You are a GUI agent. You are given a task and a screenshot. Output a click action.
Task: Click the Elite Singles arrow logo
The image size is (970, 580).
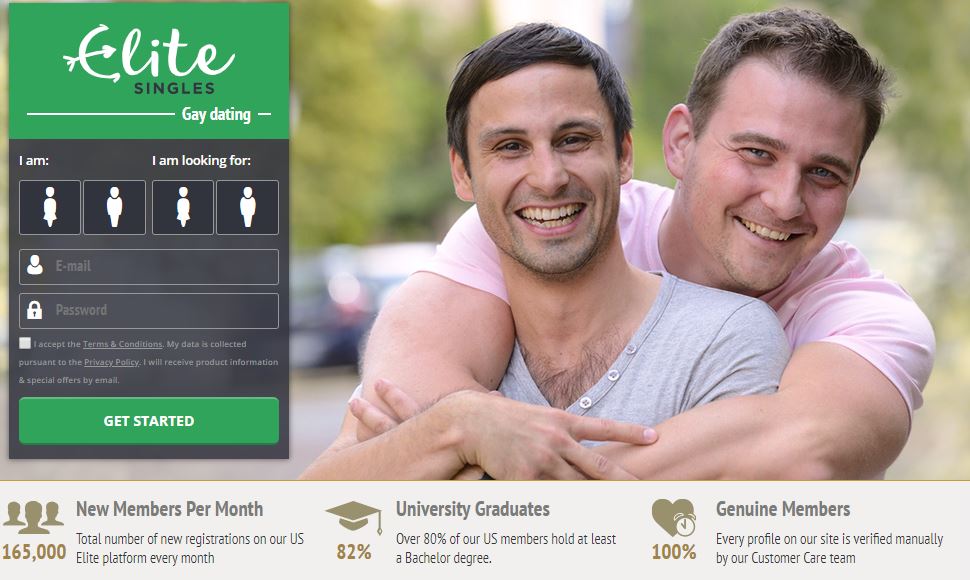coord(149,59)
